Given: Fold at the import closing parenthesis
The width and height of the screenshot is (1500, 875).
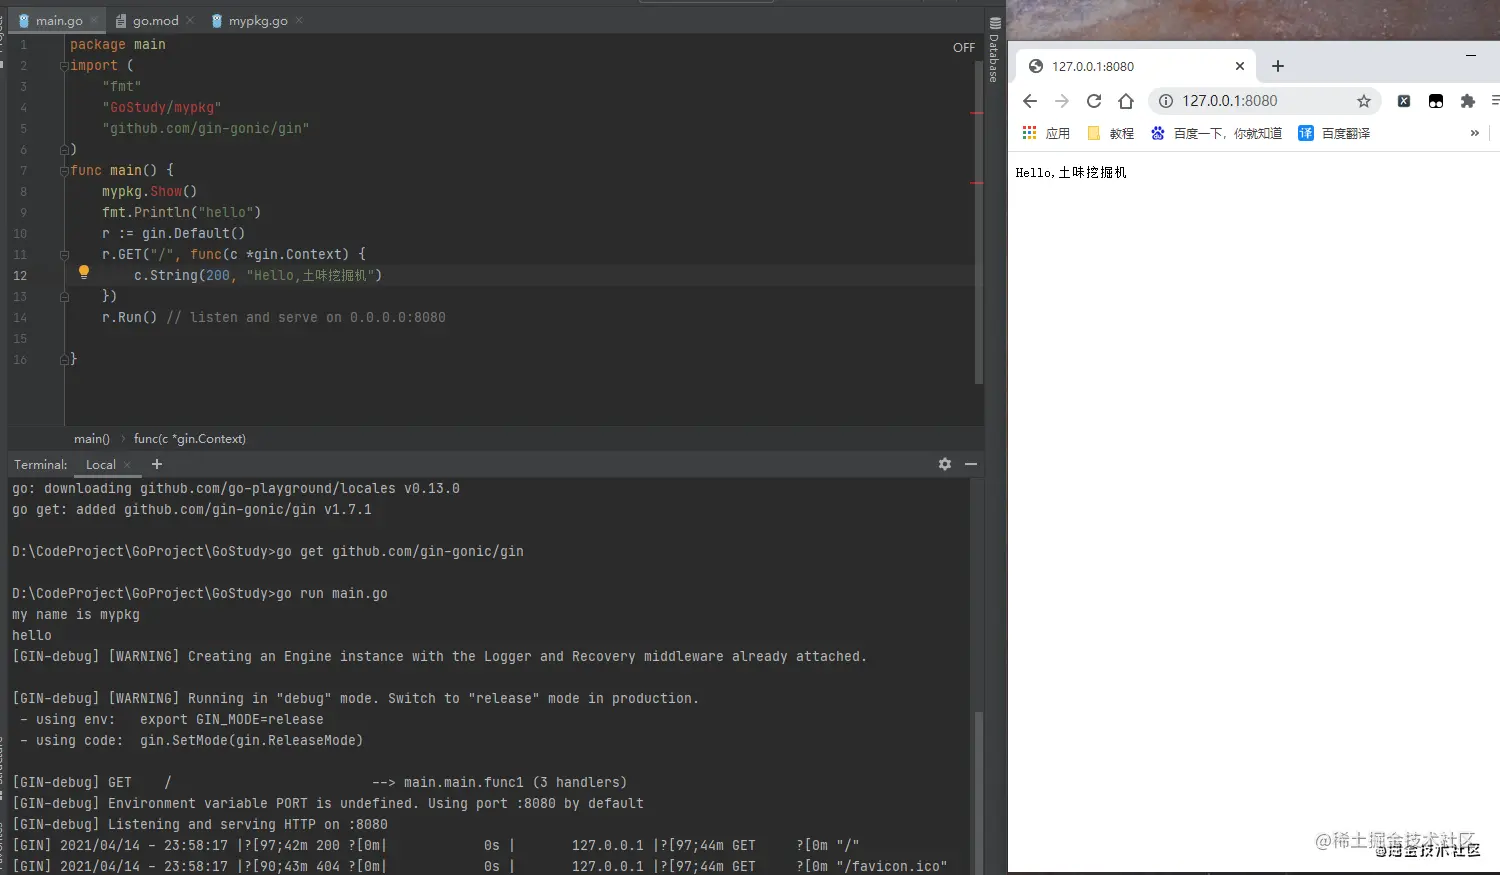Looking at the screenshot, I should [64, 150].
